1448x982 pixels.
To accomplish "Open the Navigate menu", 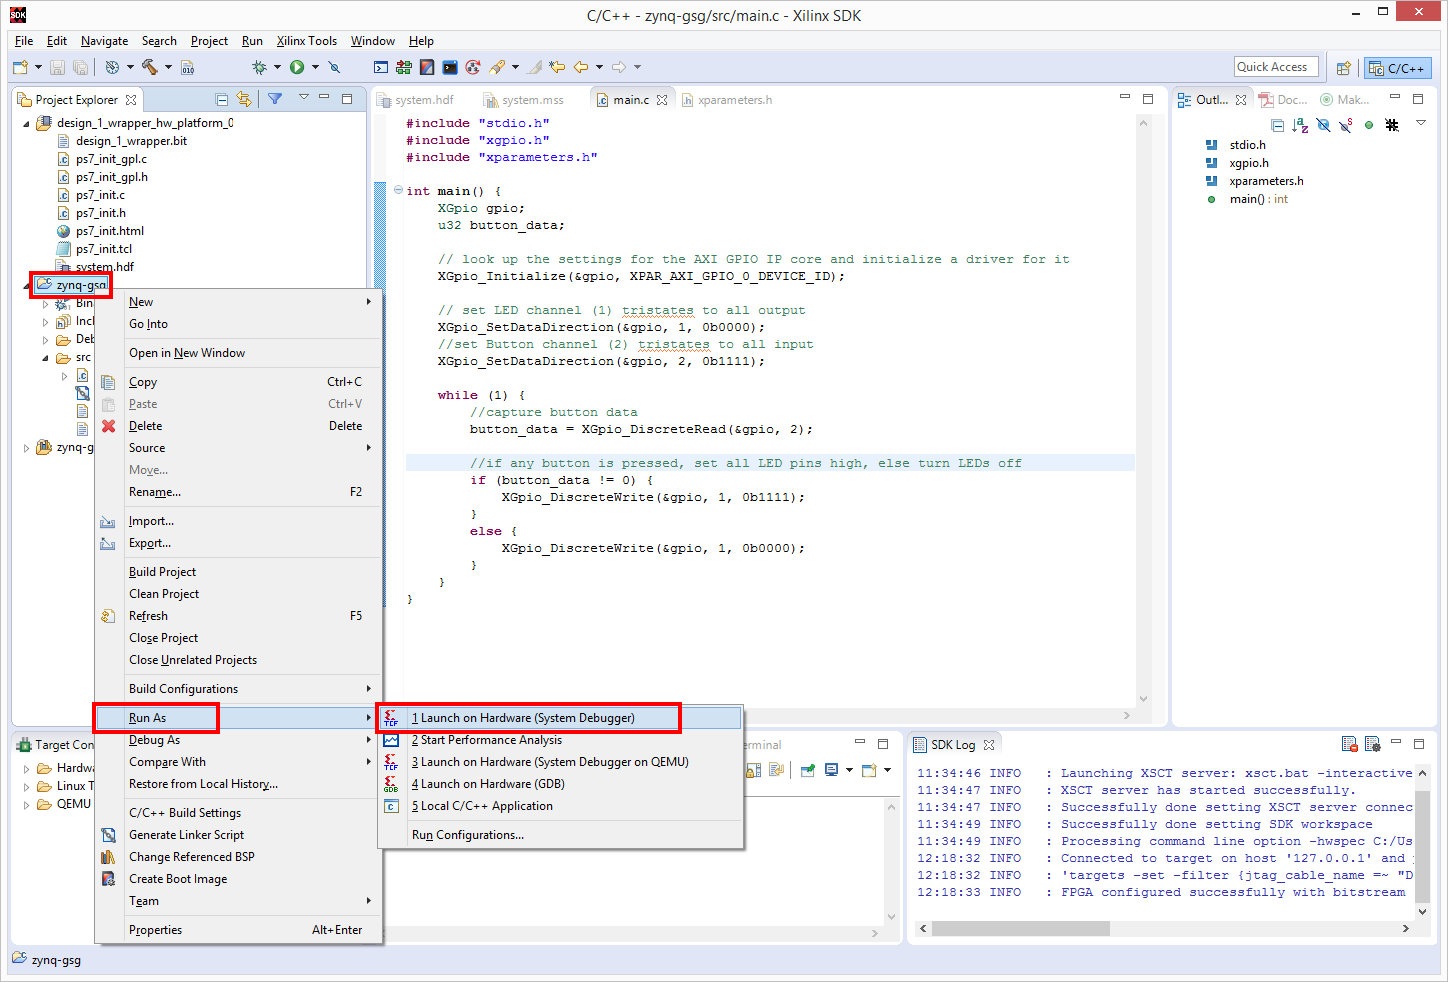I will click(104, 41).
